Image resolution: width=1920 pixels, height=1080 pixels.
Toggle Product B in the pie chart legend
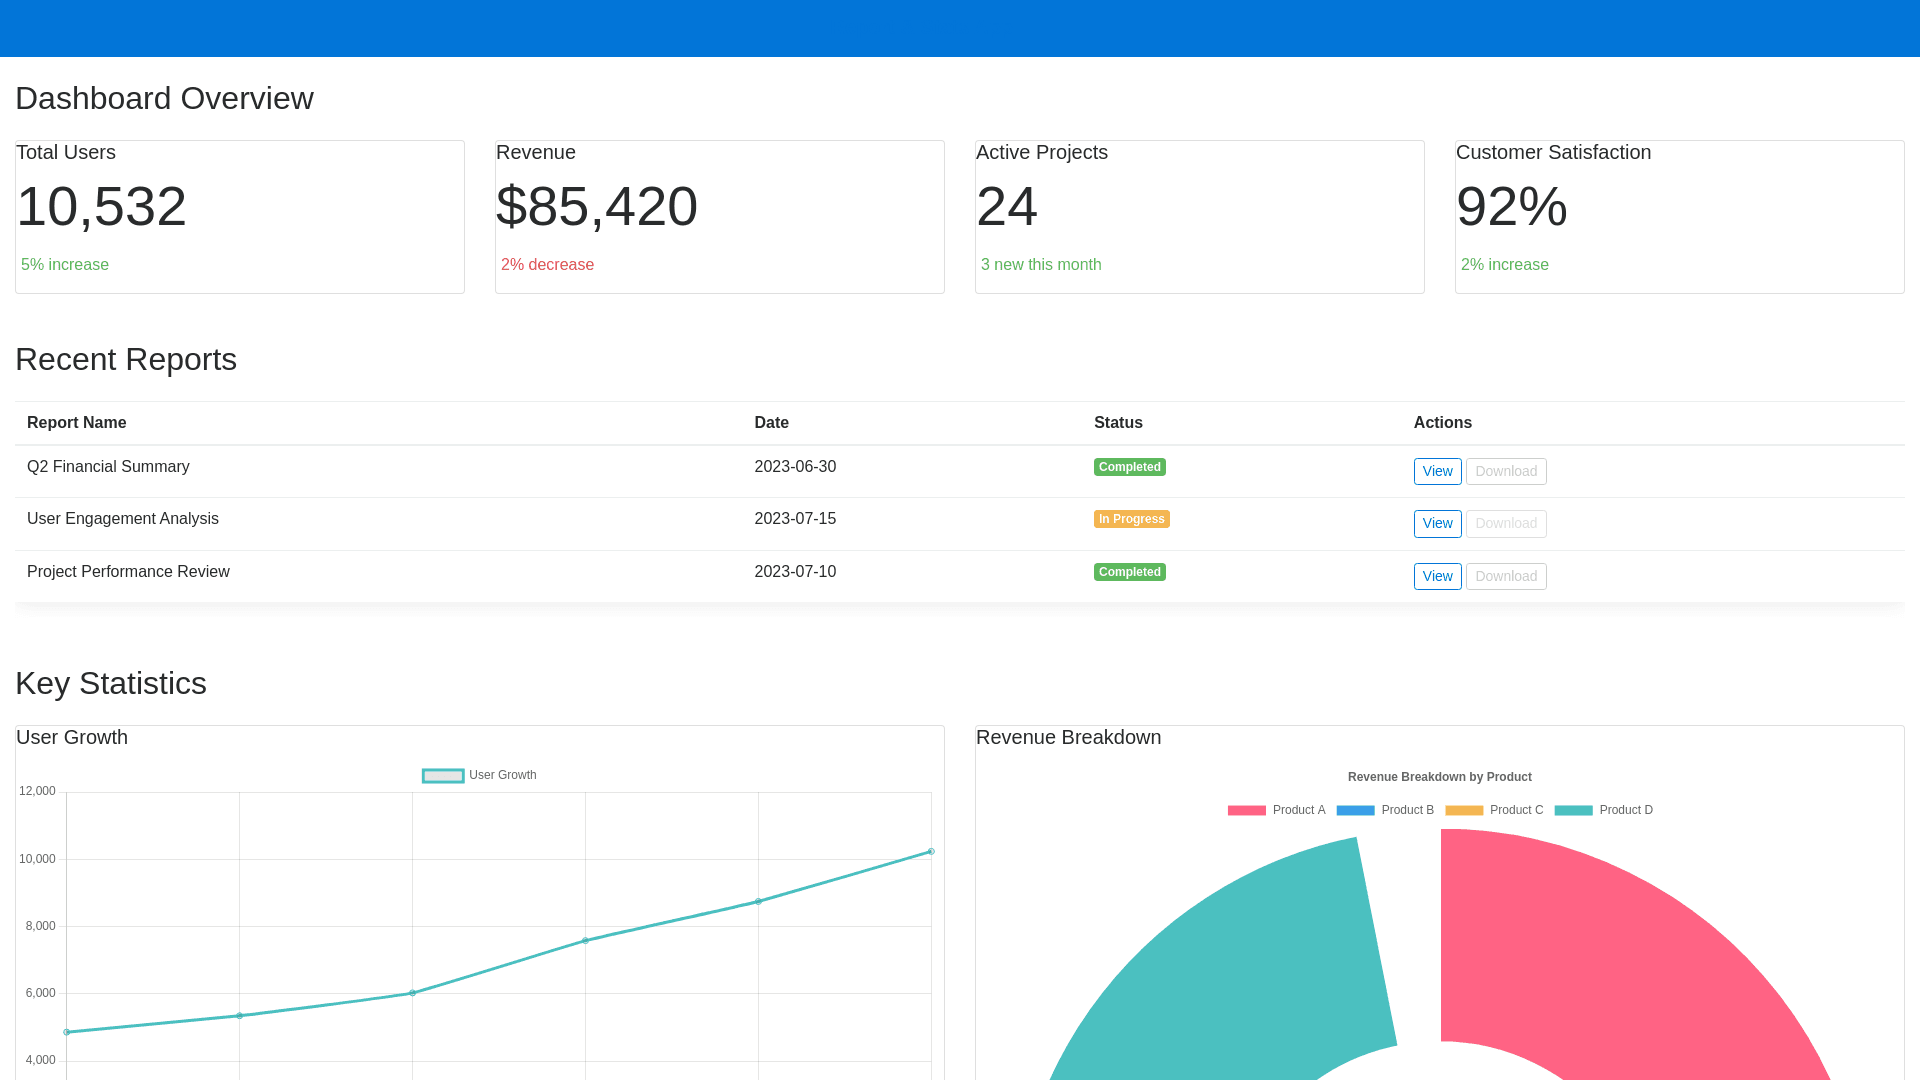[1355, 810]
